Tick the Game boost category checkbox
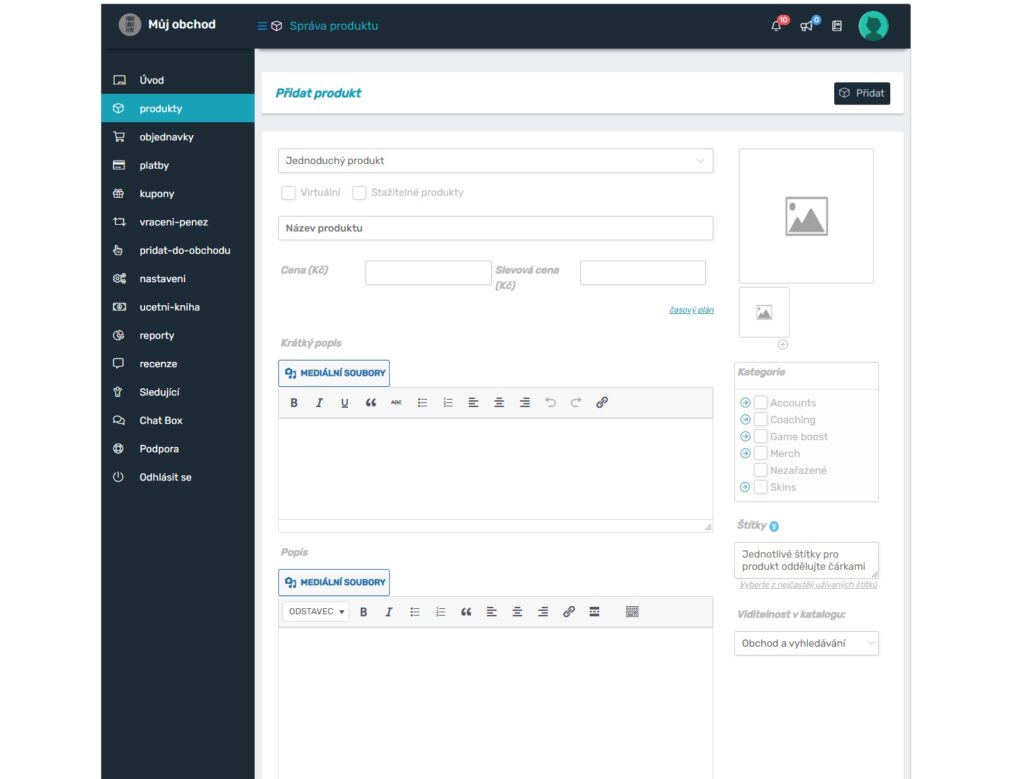The width and height of the screenshot is (1024, 779). (761, 437)
